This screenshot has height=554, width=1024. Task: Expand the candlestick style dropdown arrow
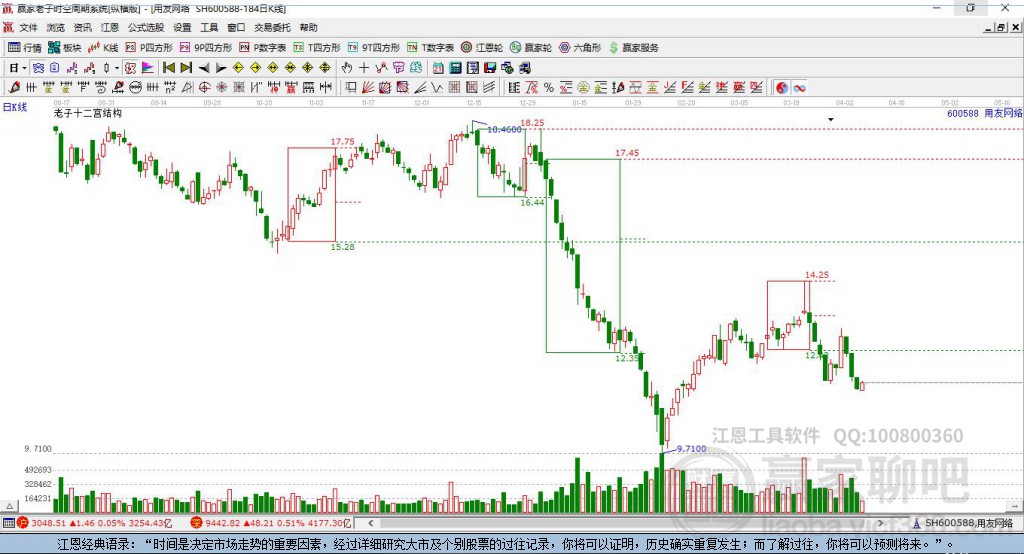(x=117, y=68)
